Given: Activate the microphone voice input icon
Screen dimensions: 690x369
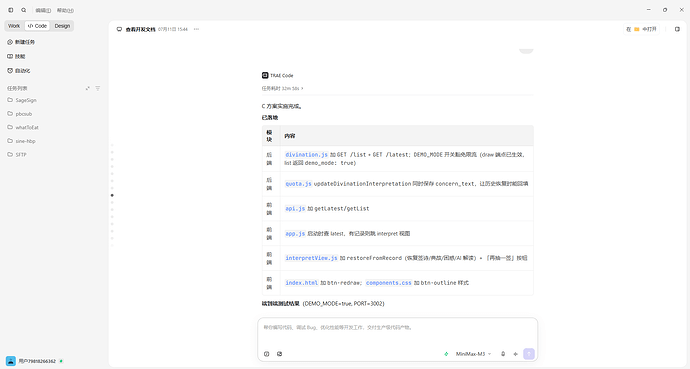Looking at the screenshot, I should click(503, 354).
